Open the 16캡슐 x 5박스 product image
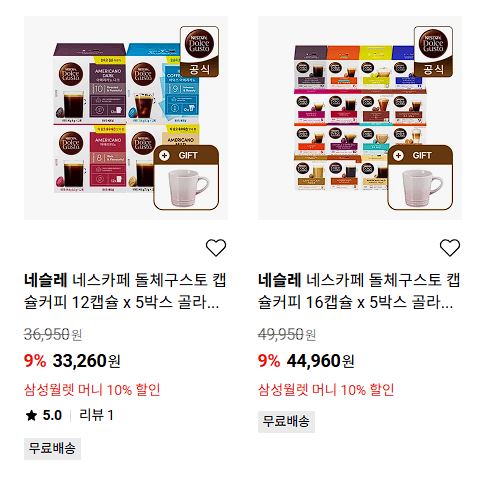 click(x=360, y=118)
